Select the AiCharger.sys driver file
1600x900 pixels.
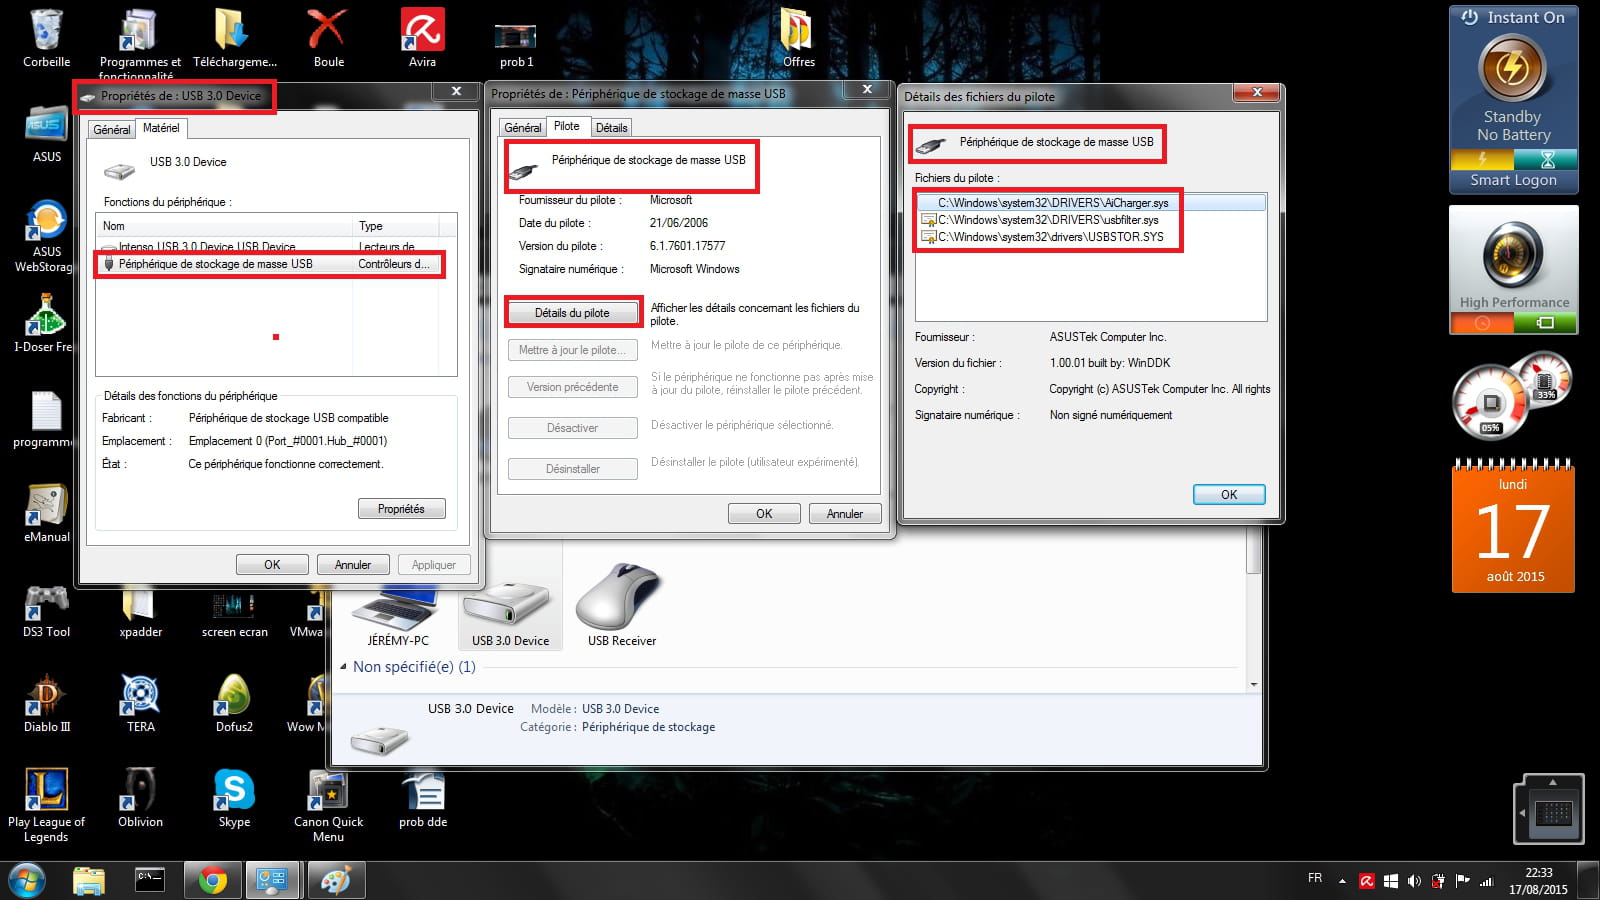coord(1092,203)
